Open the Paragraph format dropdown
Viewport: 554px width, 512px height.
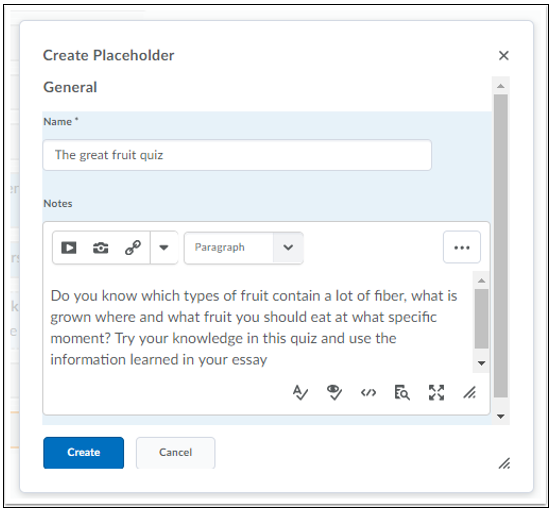[244, 248]
